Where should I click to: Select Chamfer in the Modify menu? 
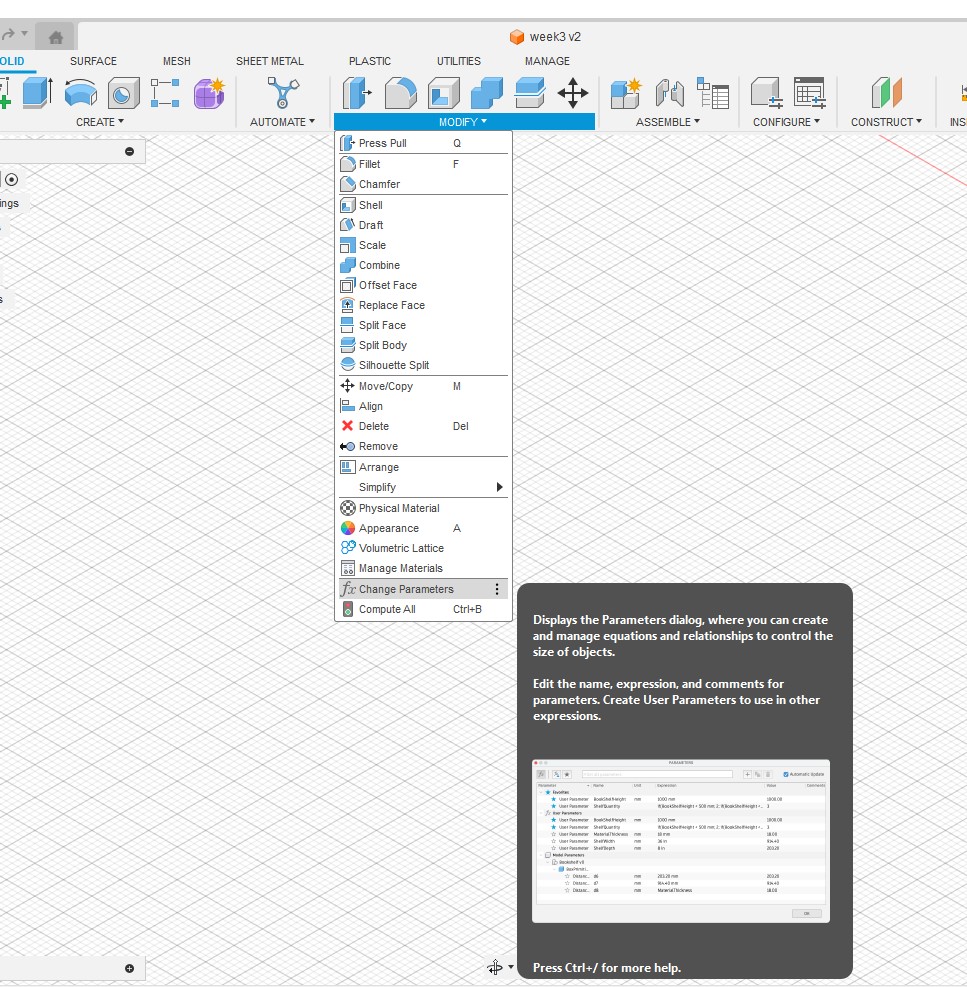(423, 184)
